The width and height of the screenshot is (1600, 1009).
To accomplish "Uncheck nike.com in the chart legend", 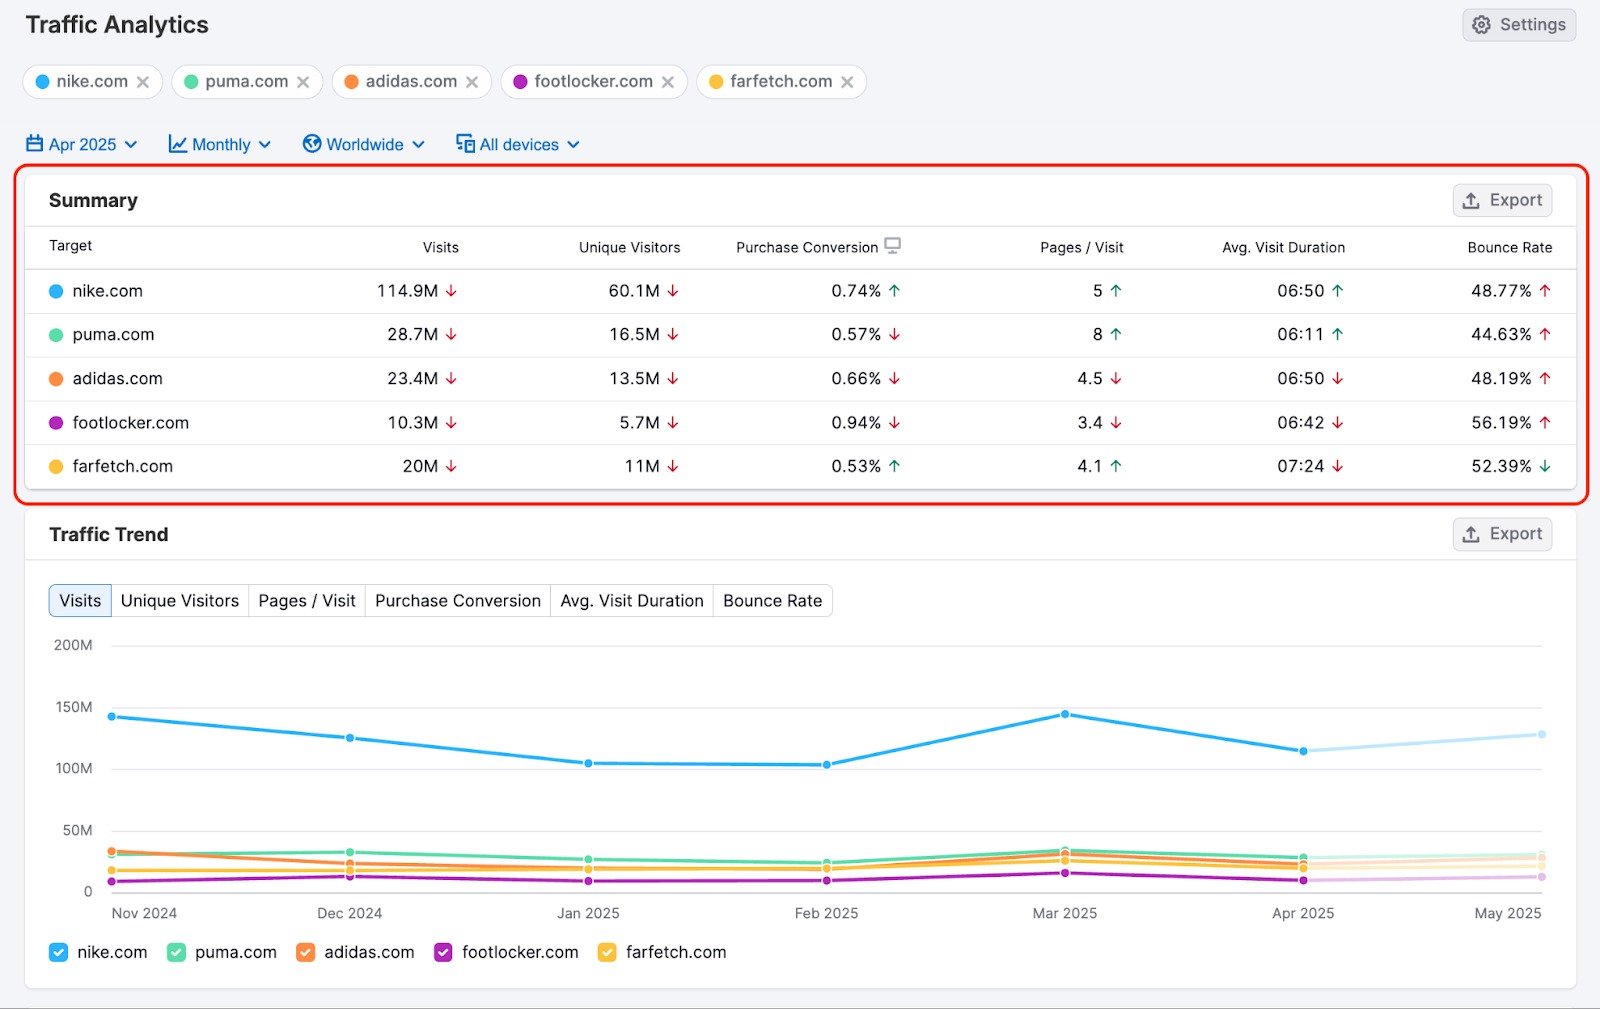I will coord(58,952).
